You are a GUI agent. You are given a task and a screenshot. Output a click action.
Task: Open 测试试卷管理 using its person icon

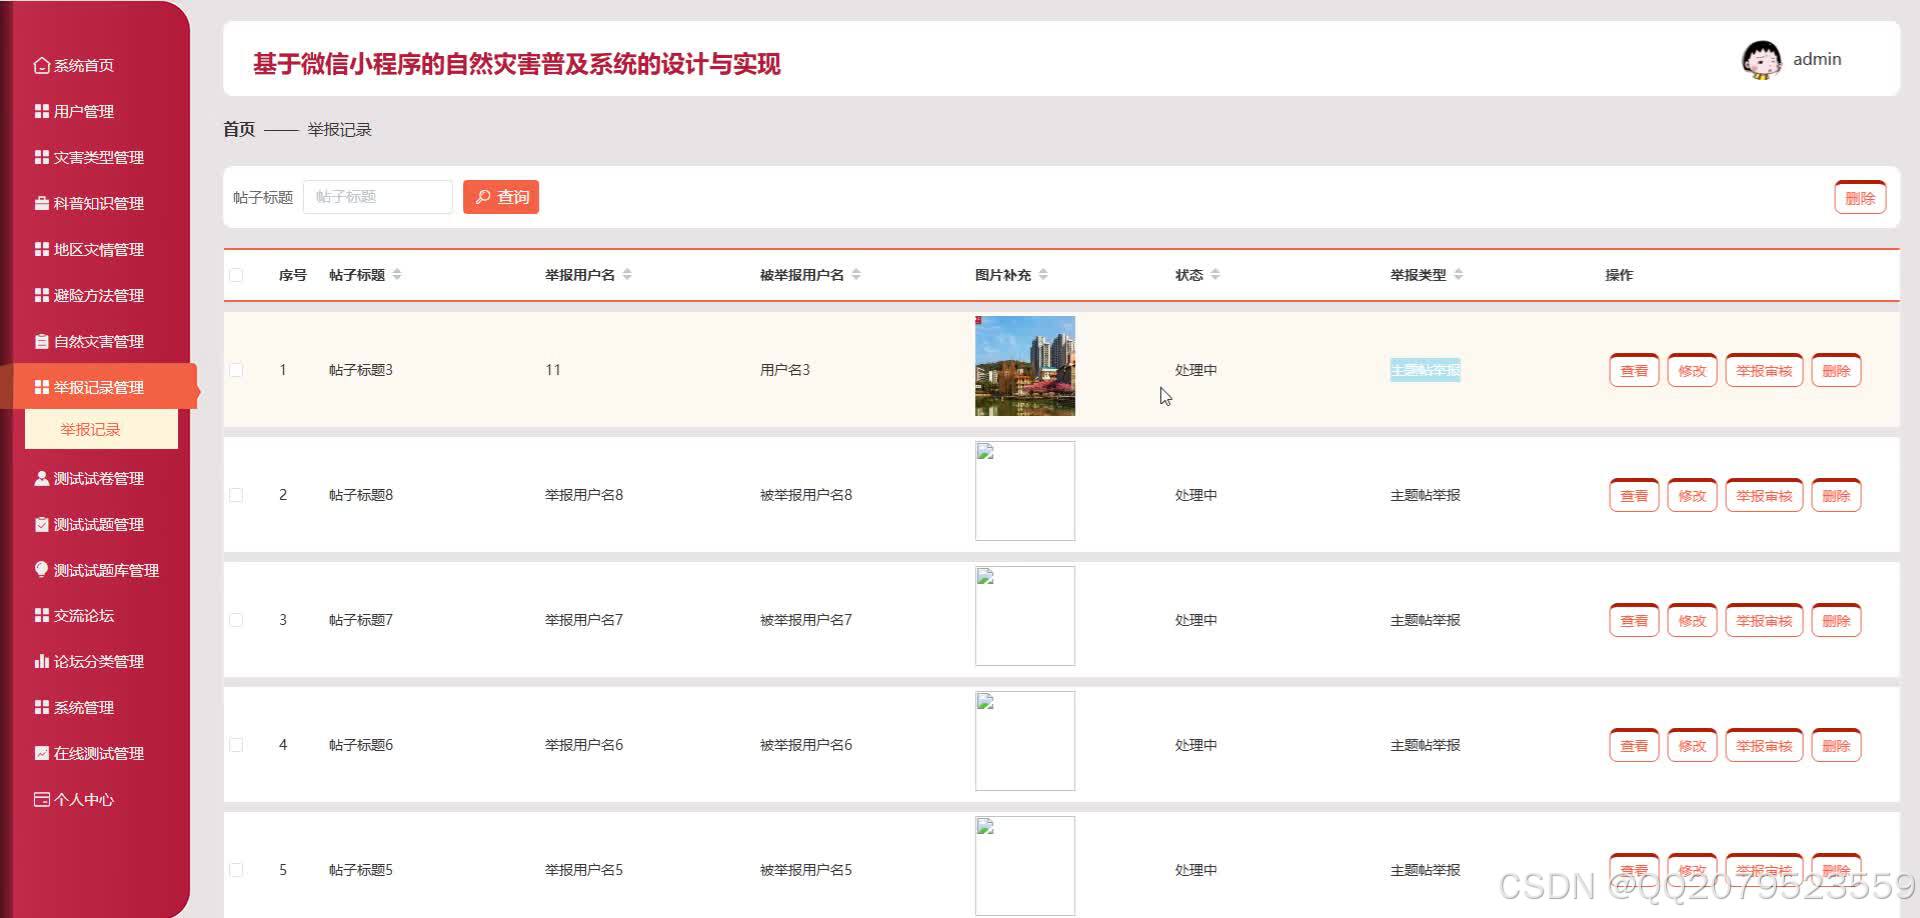pyautogui.click(x=40, y=478)
